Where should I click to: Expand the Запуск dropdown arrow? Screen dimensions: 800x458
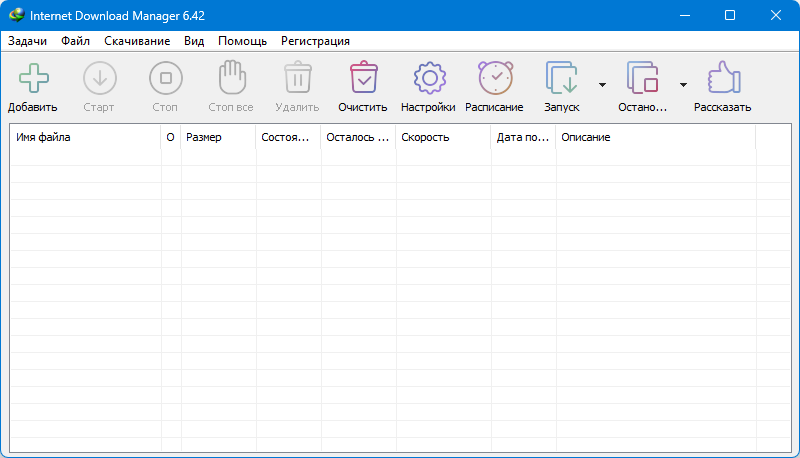(x=603, y=85)
